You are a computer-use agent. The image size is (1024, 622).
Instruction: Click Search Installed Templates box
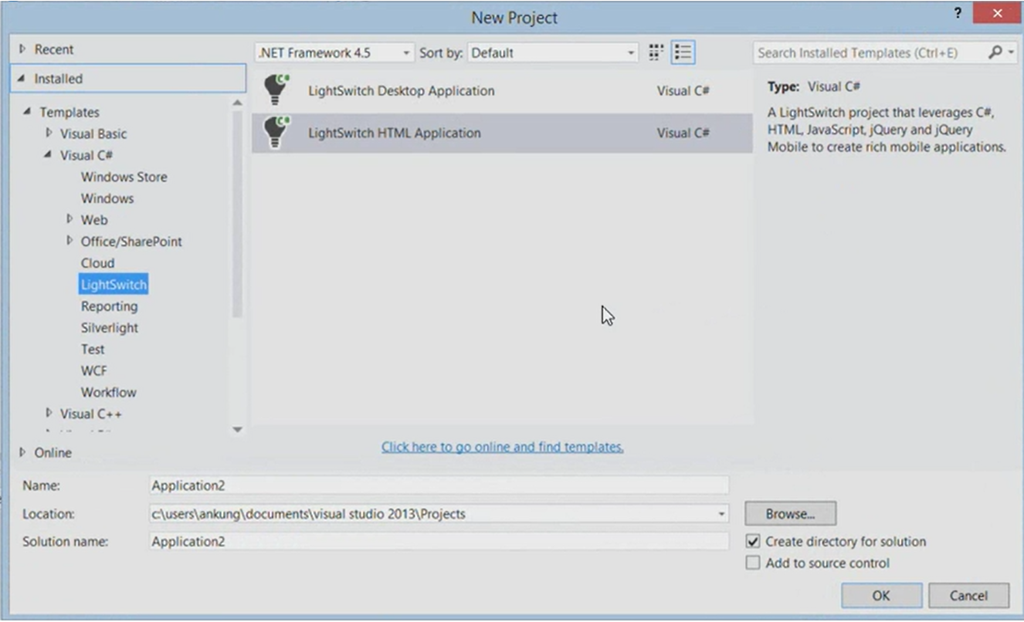[871, 52]
